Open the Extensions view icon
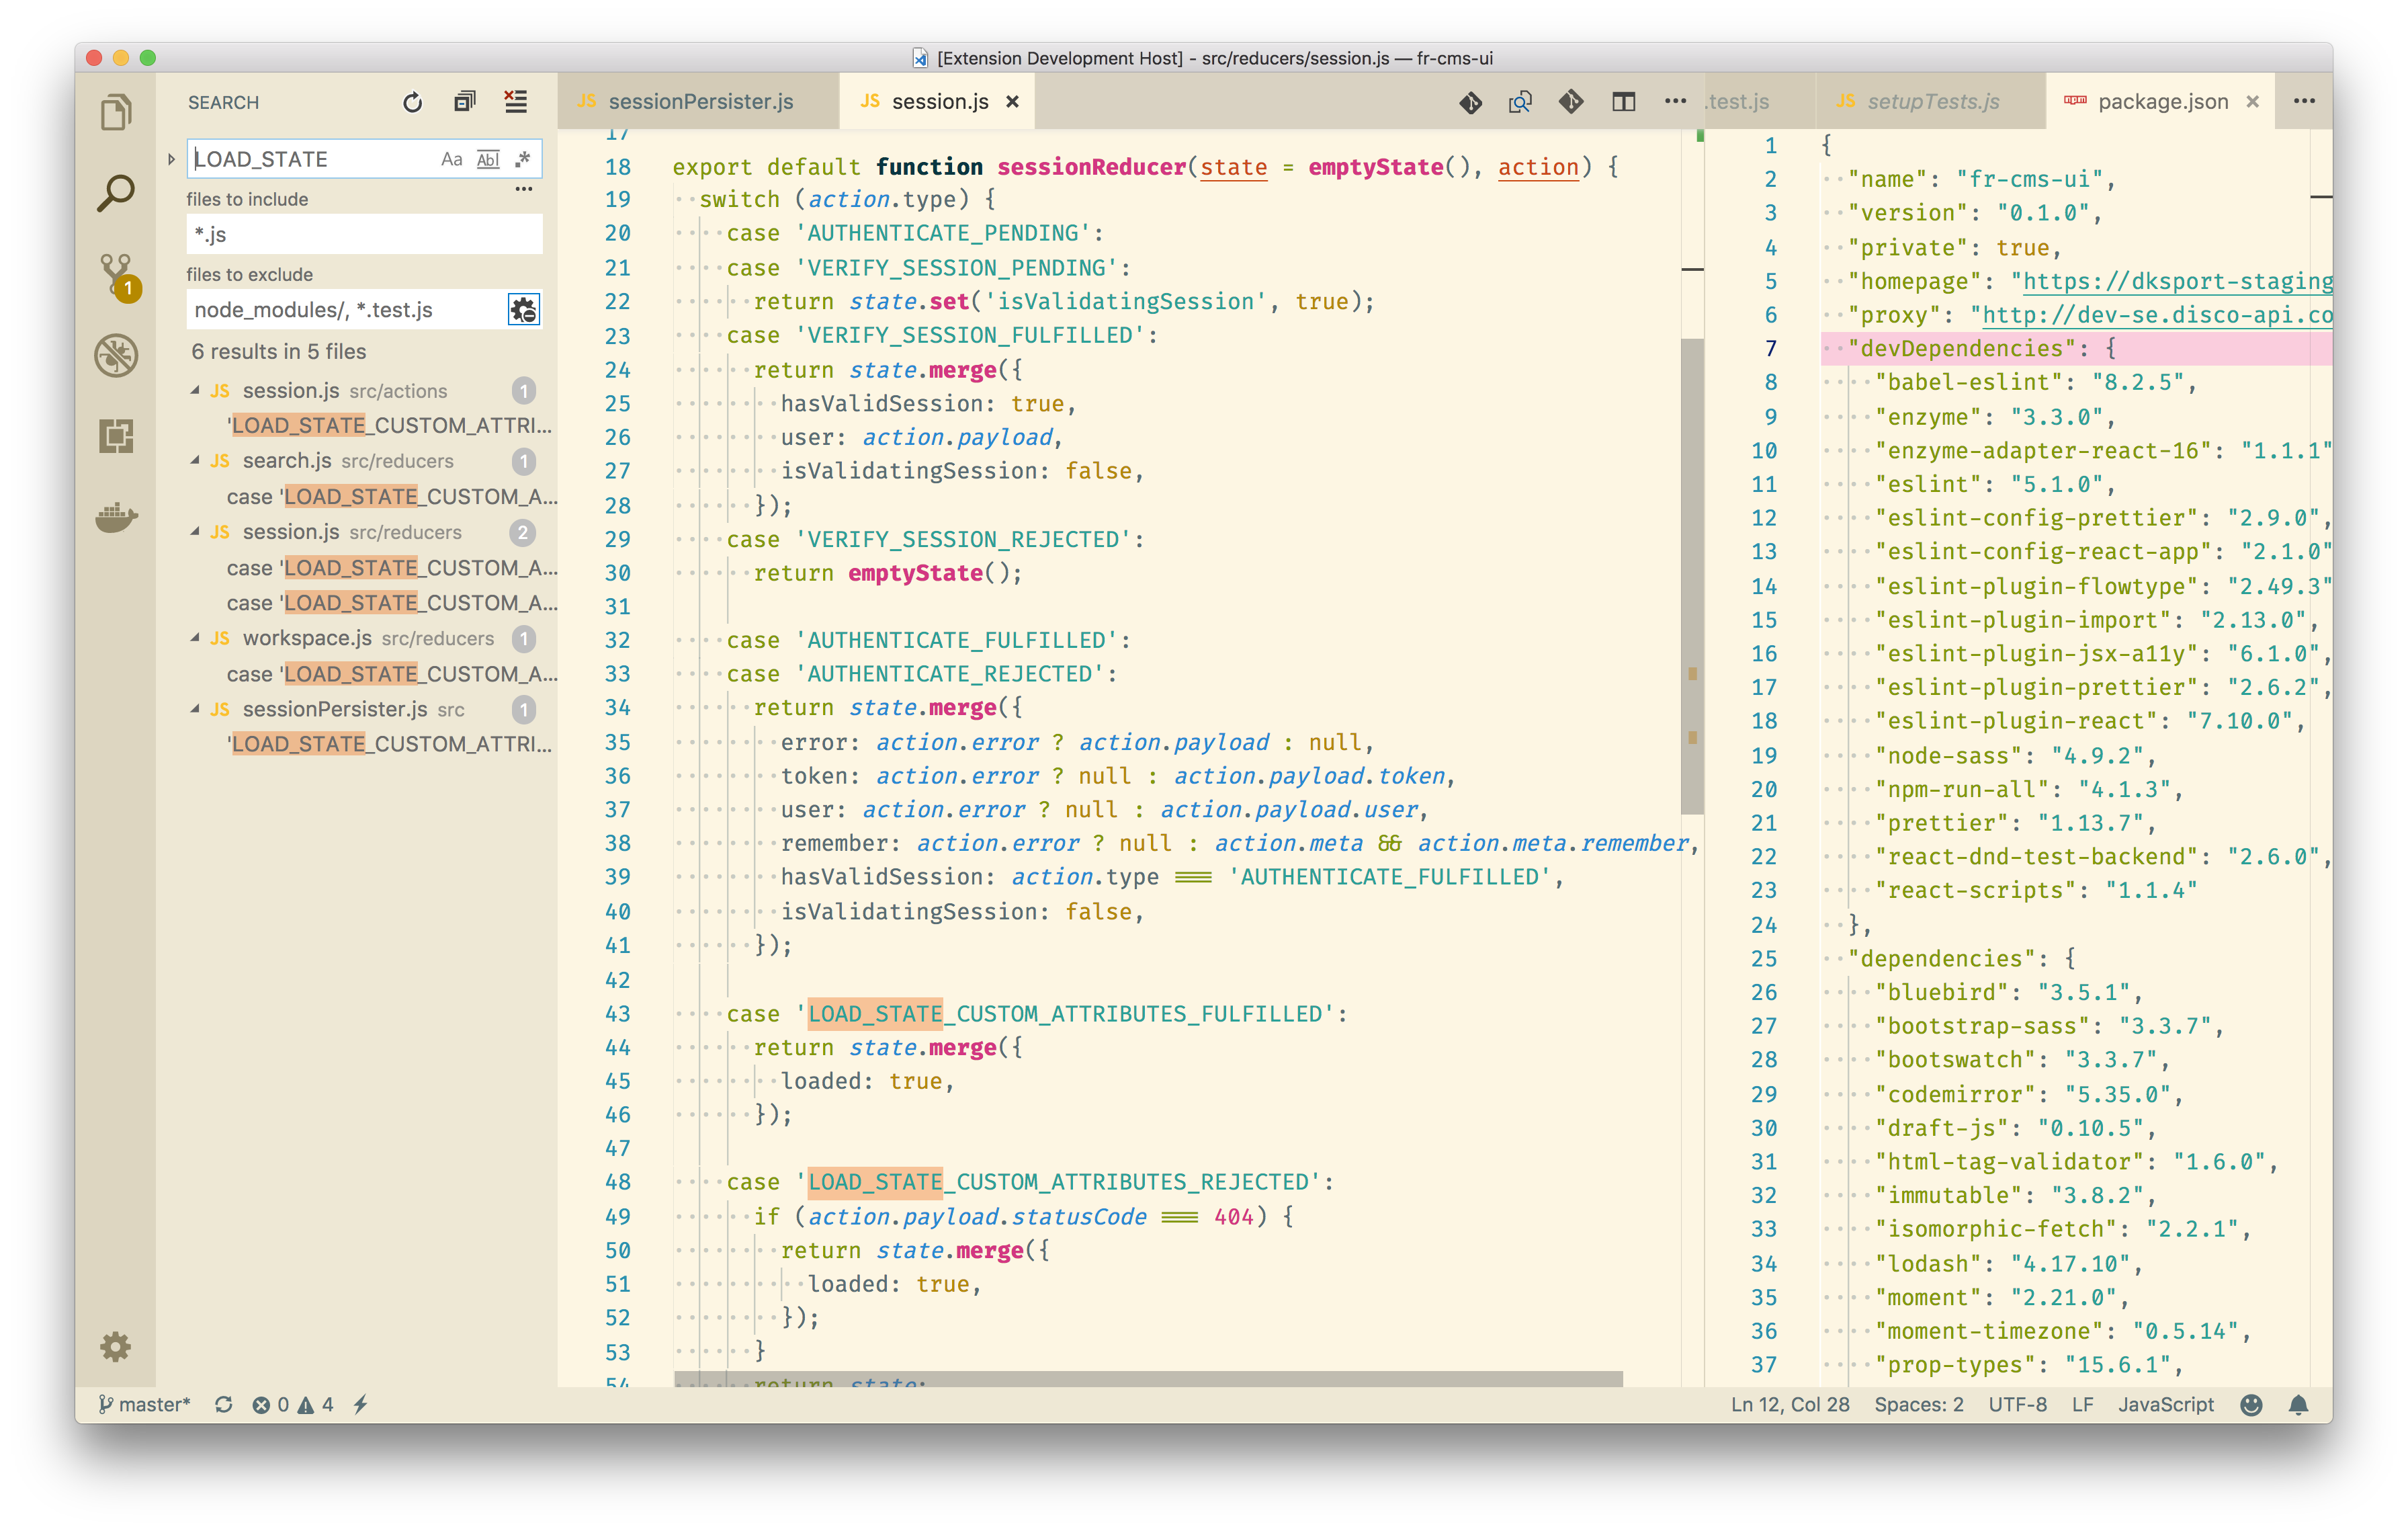The height and width of the screenshot is (1531, 2408). pyautogui.click(x=116, y=436)
